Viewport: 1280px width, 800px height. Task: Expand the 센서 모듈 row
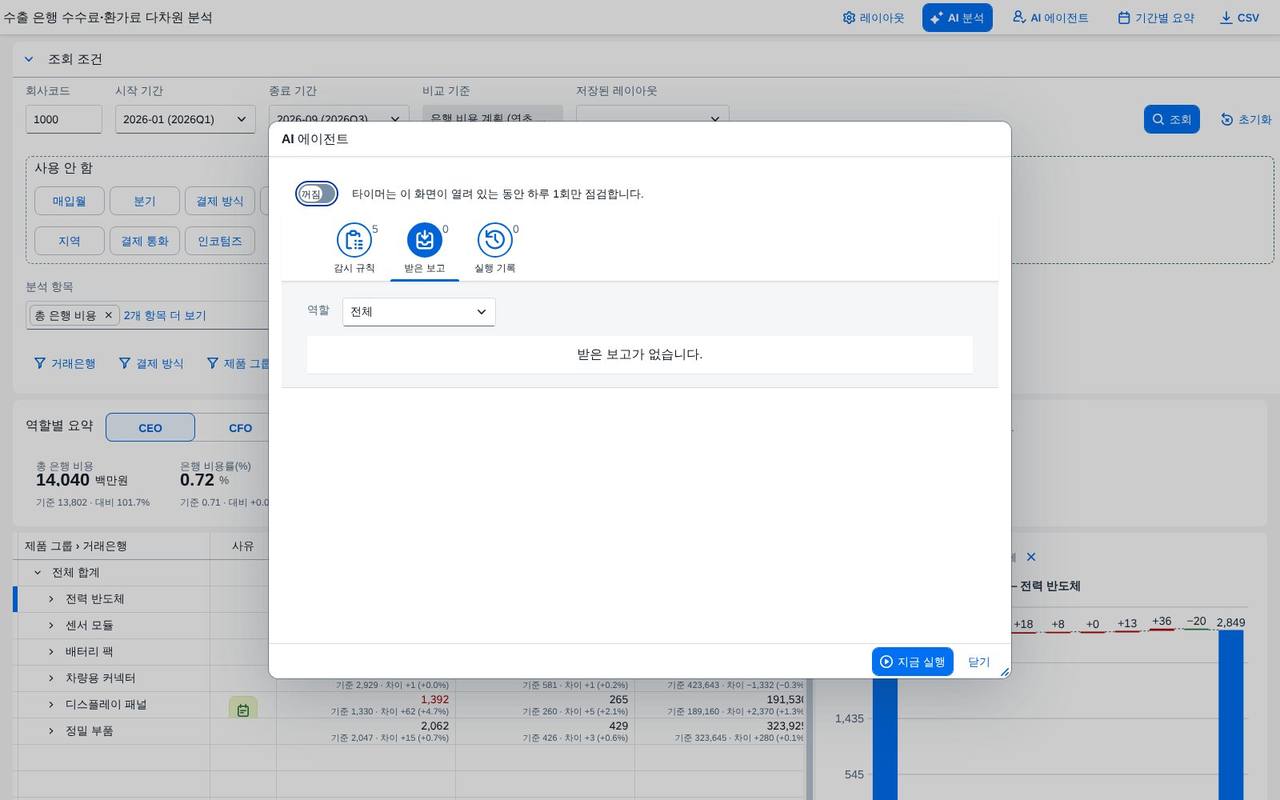click(x=52, y=625)
